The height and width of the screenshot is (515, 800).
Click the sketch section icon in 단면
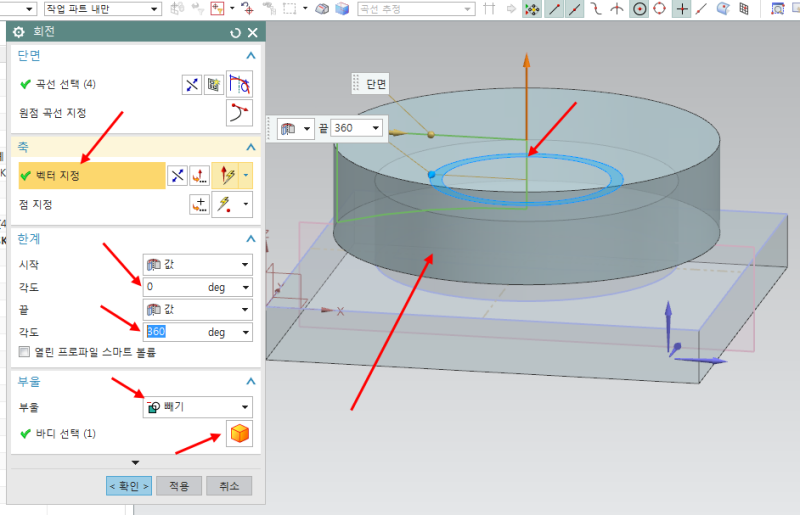click(214, 85)
